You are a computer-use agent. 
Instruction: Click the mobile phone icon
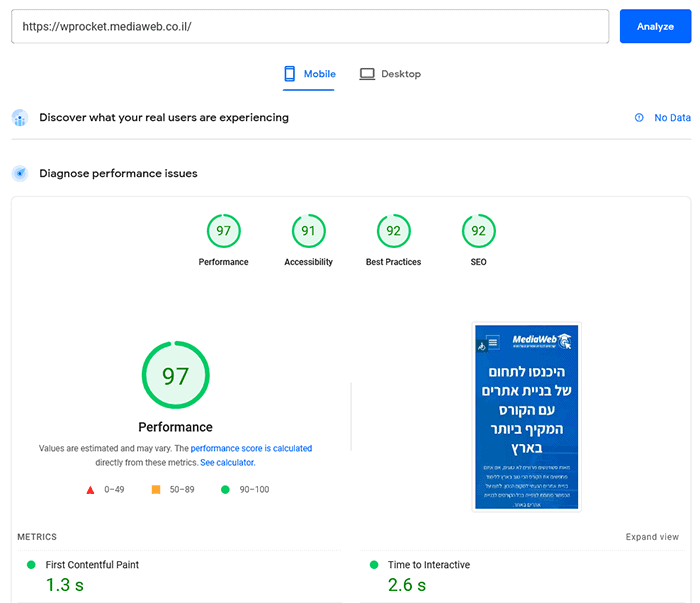(x=290, y=74)
